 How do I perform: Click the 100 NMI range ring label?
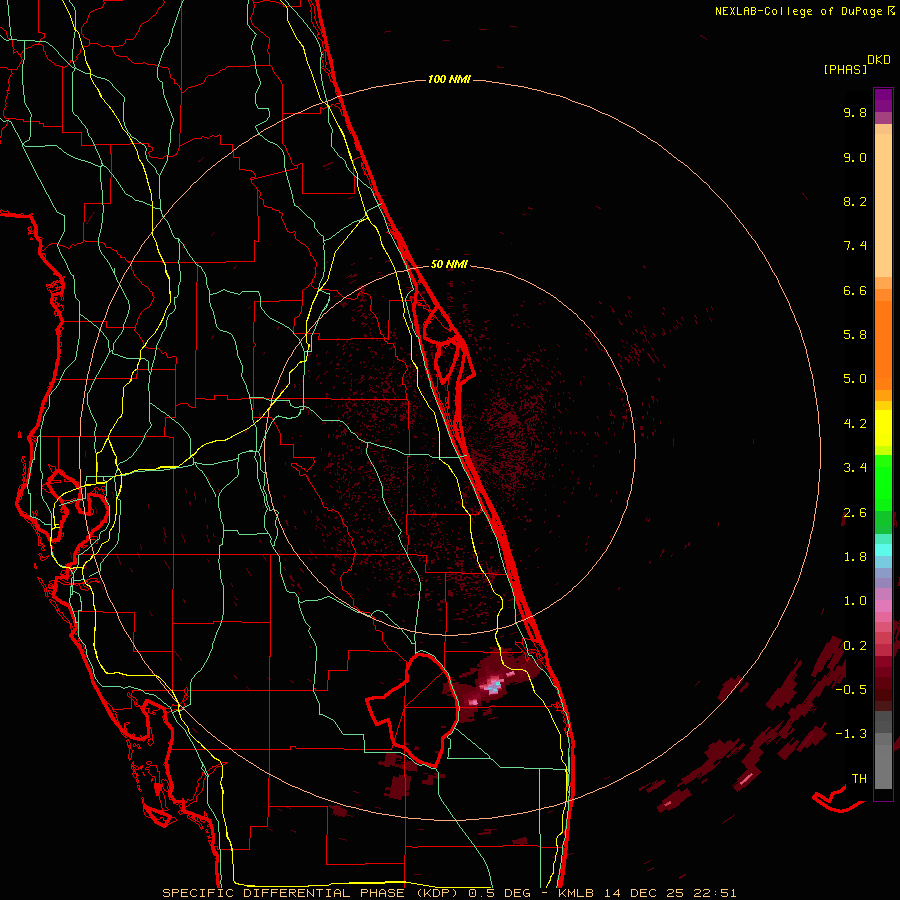tap(449, 79)
